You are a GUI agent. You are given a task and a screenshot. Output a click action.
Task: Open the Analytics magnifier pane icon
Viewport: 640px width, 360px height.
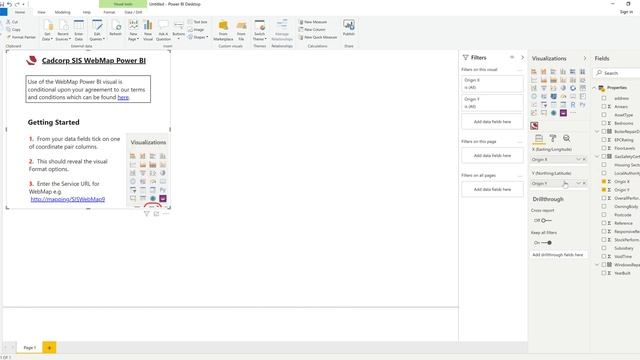[567, 138]
